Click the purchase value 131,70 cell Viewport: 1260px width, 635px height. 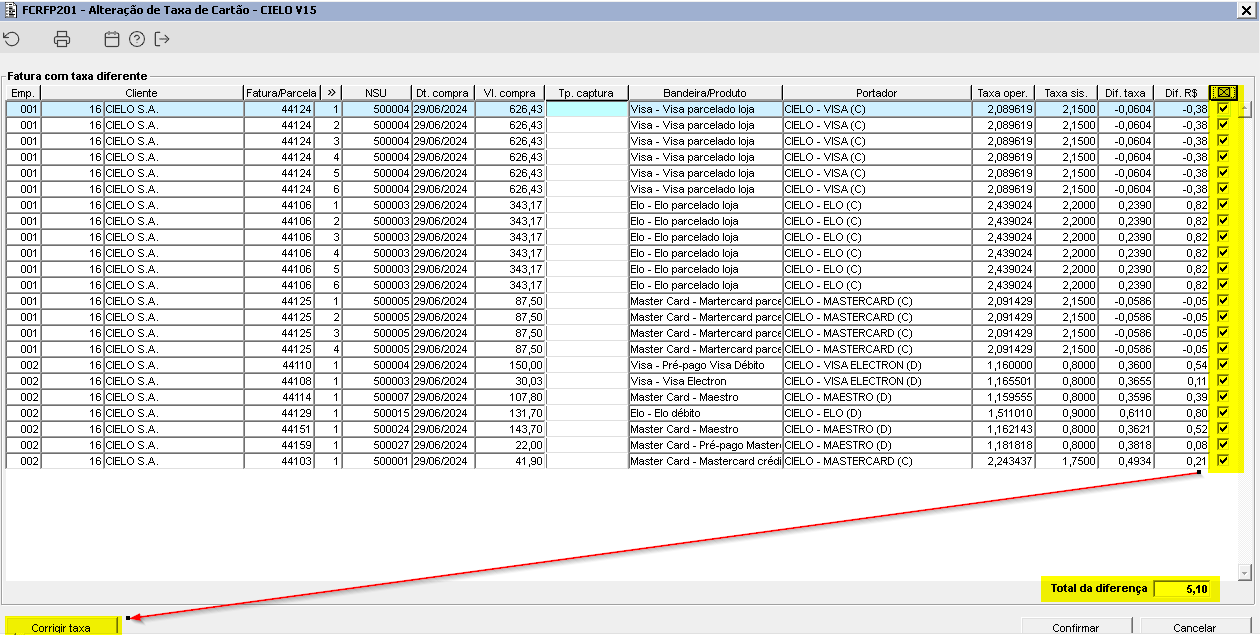coord(510,413)
